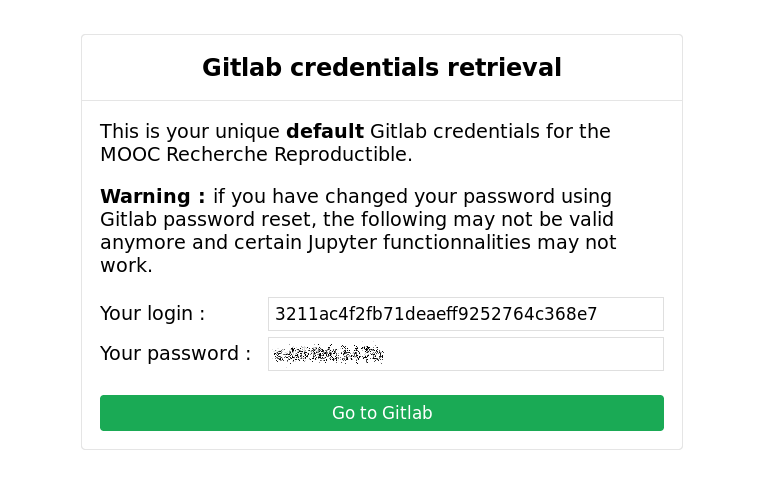Click the "Your password :" label

[x=175, y=354]
